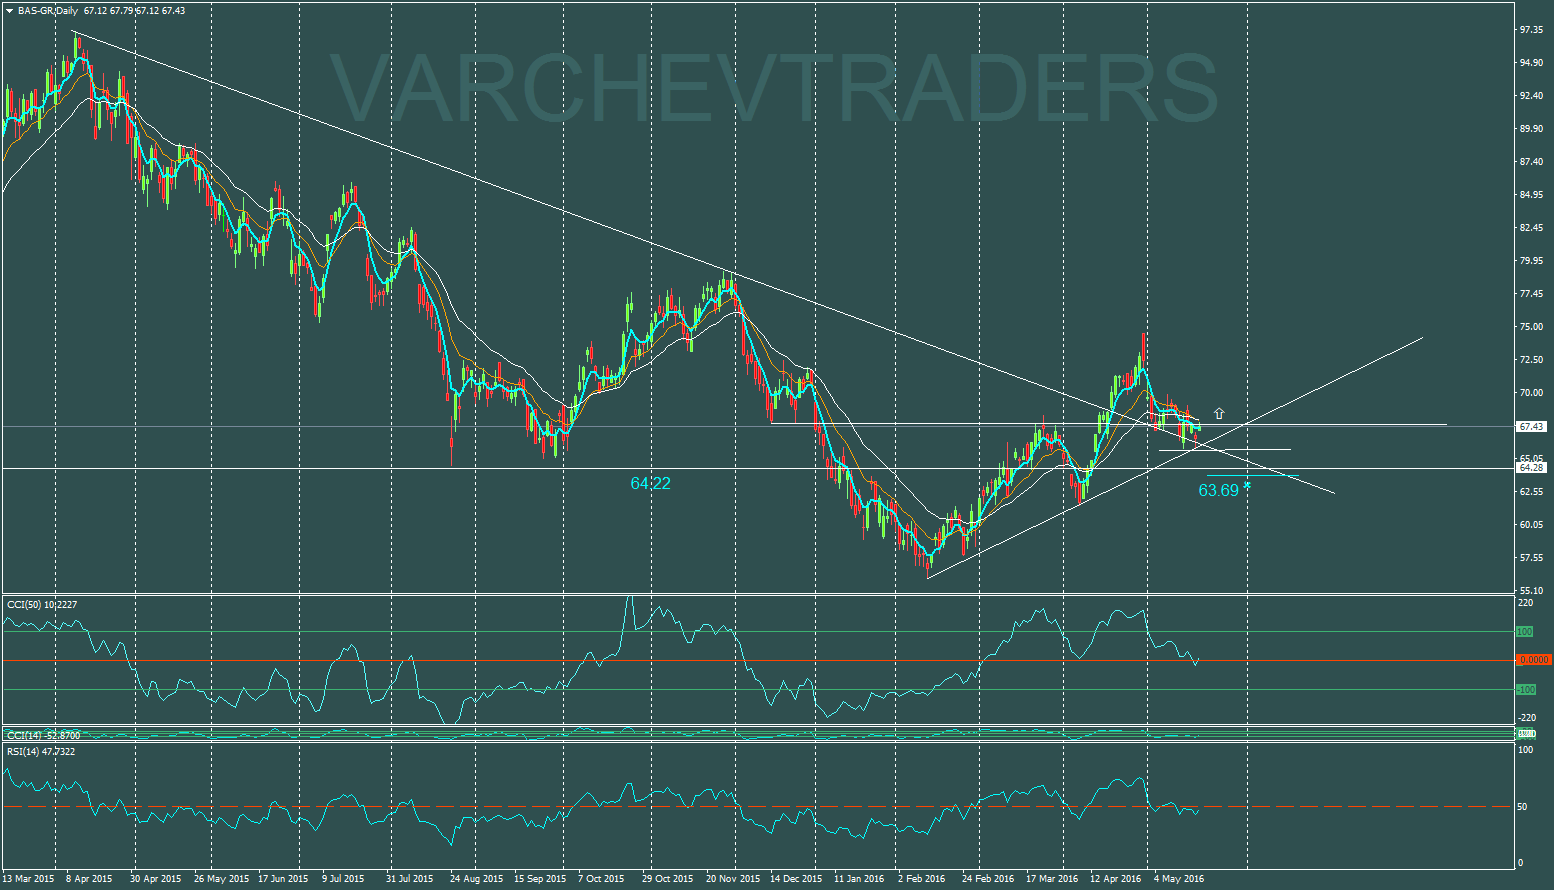Screen dimensions: 1554x890
Task: Click the BAS-GR,Daily chart title text
Action: point(48,10)
